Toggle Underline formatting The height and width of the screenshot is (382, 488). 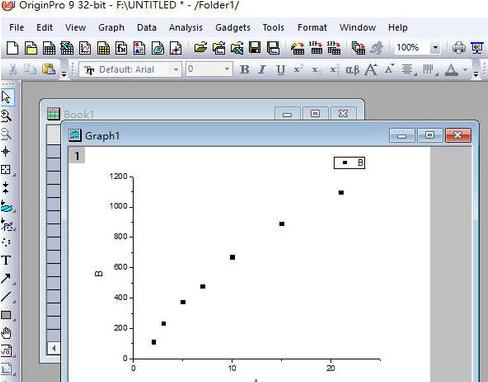tap(280, 69)
